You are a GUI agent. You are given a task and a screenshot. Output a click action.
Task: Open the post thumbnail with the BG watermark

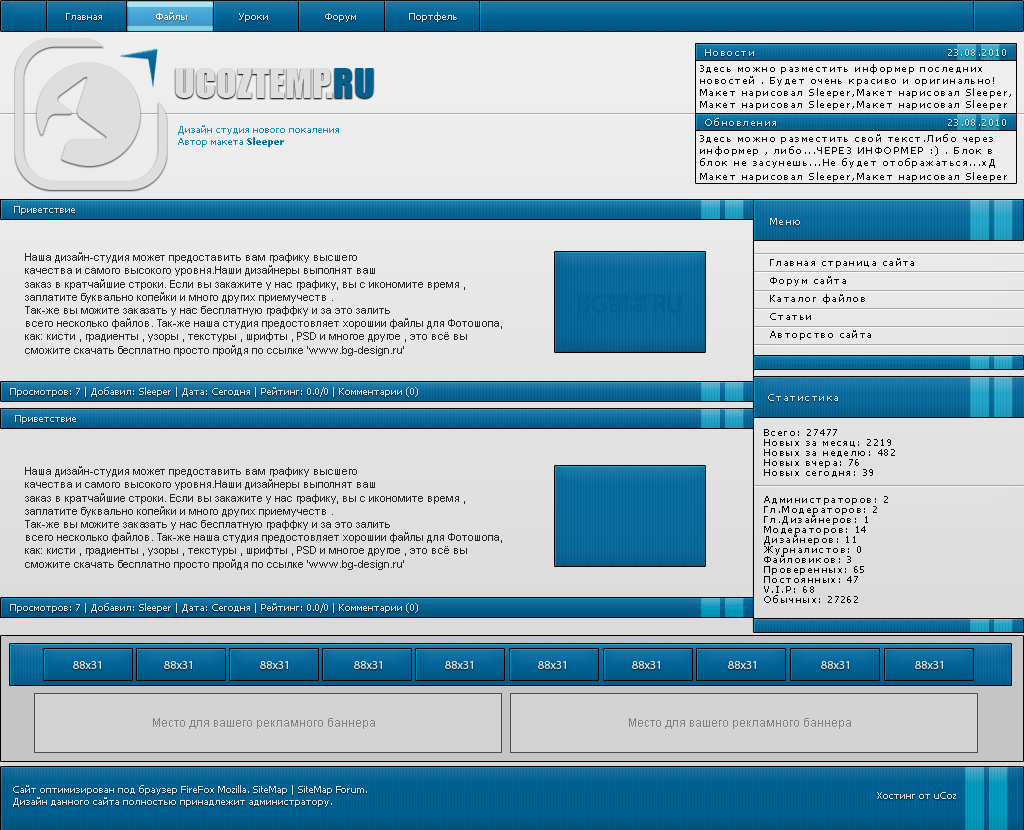[x=630, y=302]
